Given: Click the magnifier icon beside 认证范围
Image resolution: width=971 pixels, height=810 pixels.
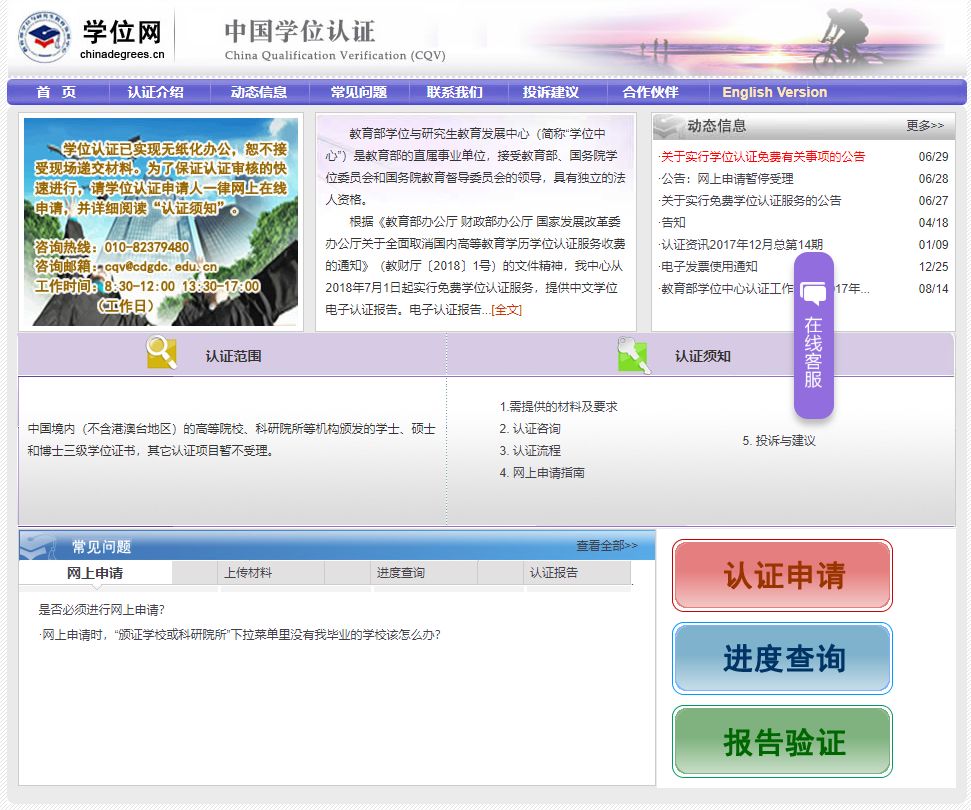Looking at the screenshot, I should click(x=161, y=353).
